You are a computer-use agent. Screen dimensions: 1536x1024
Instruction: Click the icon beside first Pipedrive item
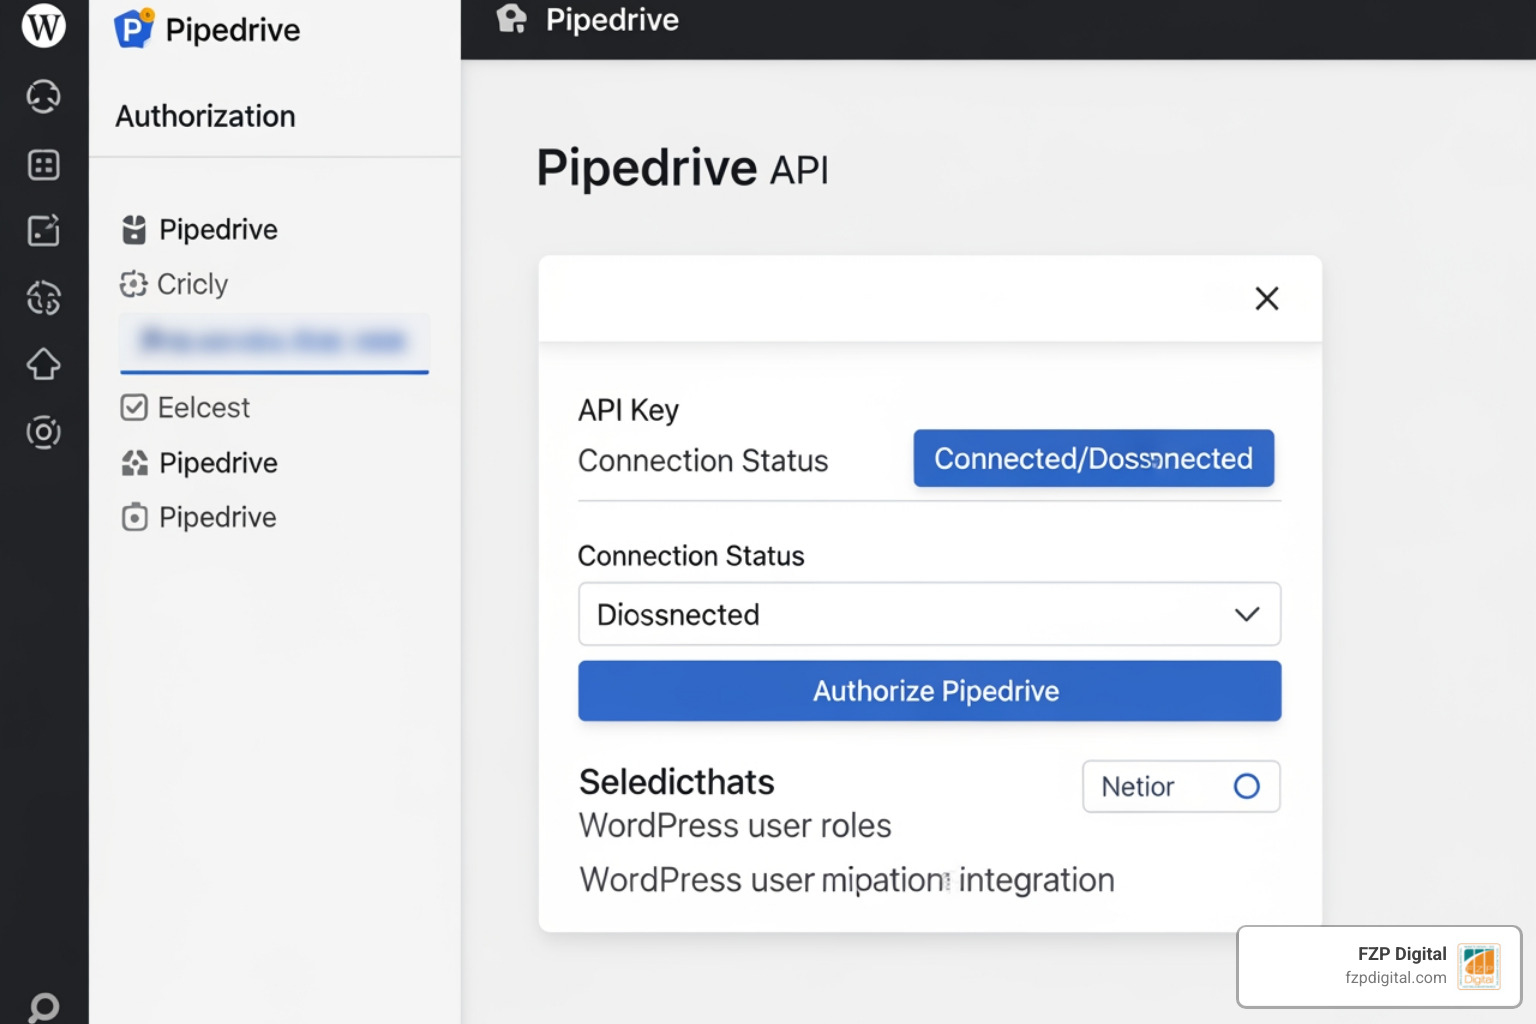coord(134,230)
